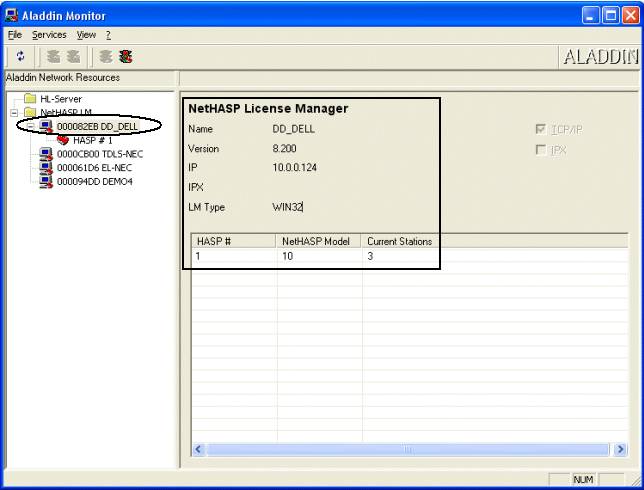
Task: Click the red traffic-light toolbar icon
Action: (x=126, y=56)
